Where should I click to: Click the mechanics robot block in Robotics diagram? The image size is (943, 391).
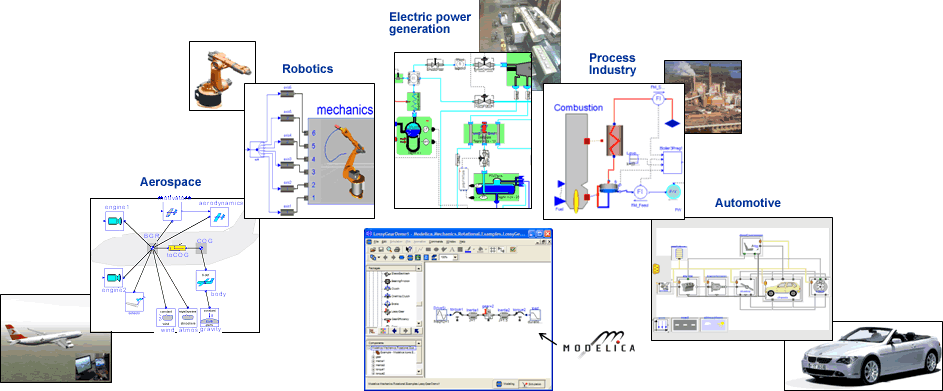[x=341, y=161]
